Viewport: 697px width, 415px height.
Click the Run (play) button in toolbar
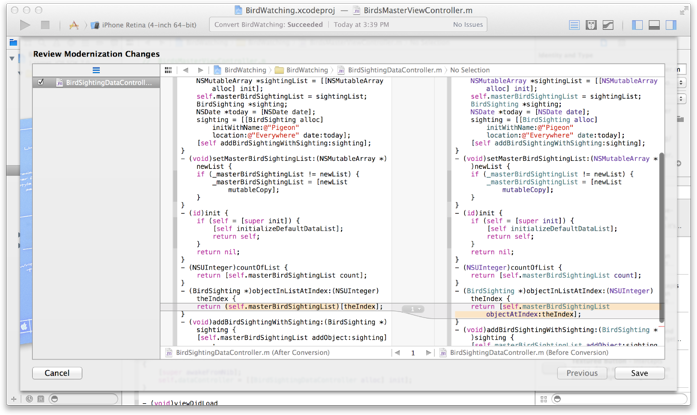(x=25, y=25)
